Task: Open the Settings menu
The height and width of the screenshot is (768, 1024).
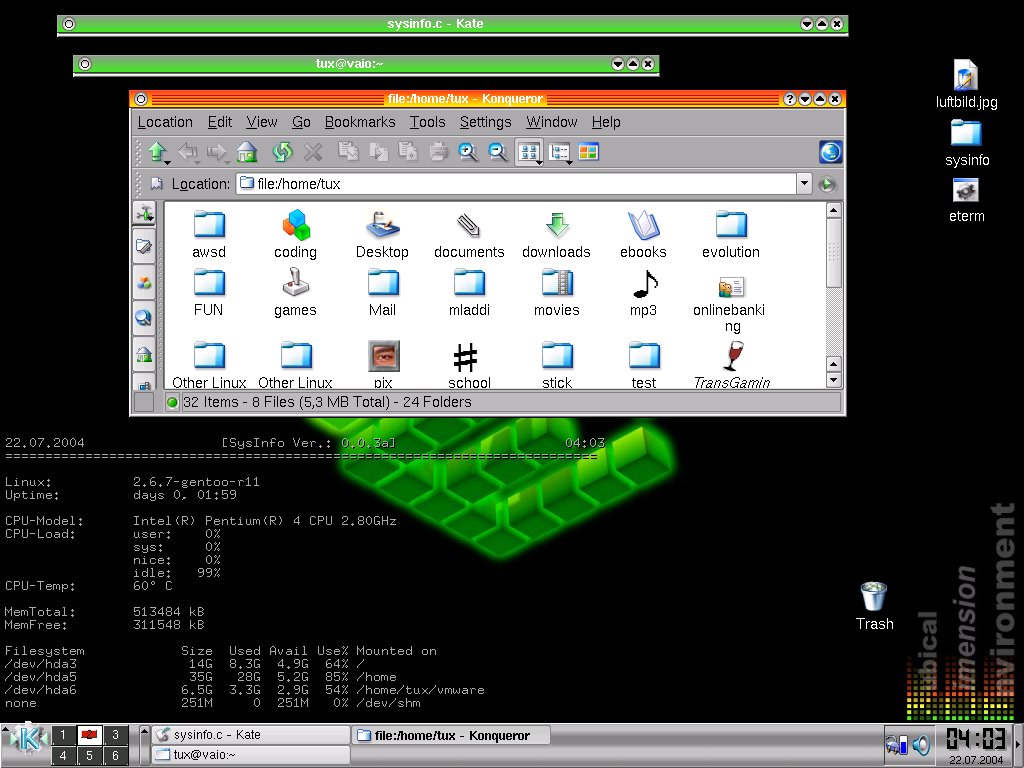Action: coord(485,122)
